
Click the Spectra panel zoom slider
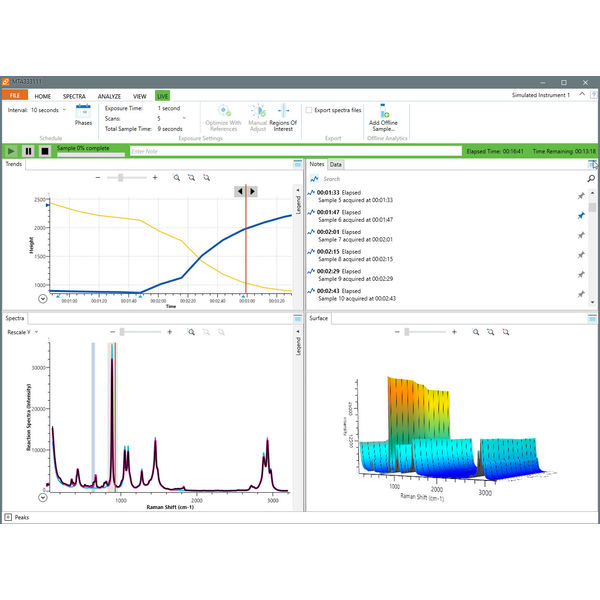(x=120, y=331)
